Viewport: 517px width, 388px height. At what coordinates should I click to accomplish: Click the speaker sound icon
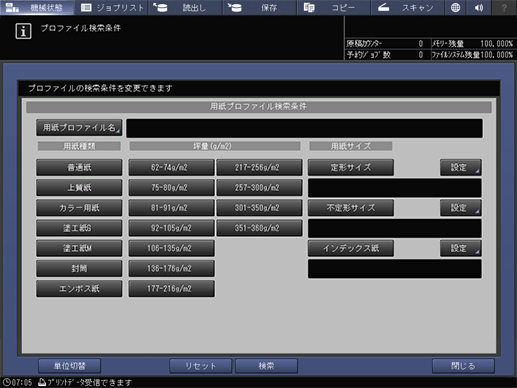(479, 7)
